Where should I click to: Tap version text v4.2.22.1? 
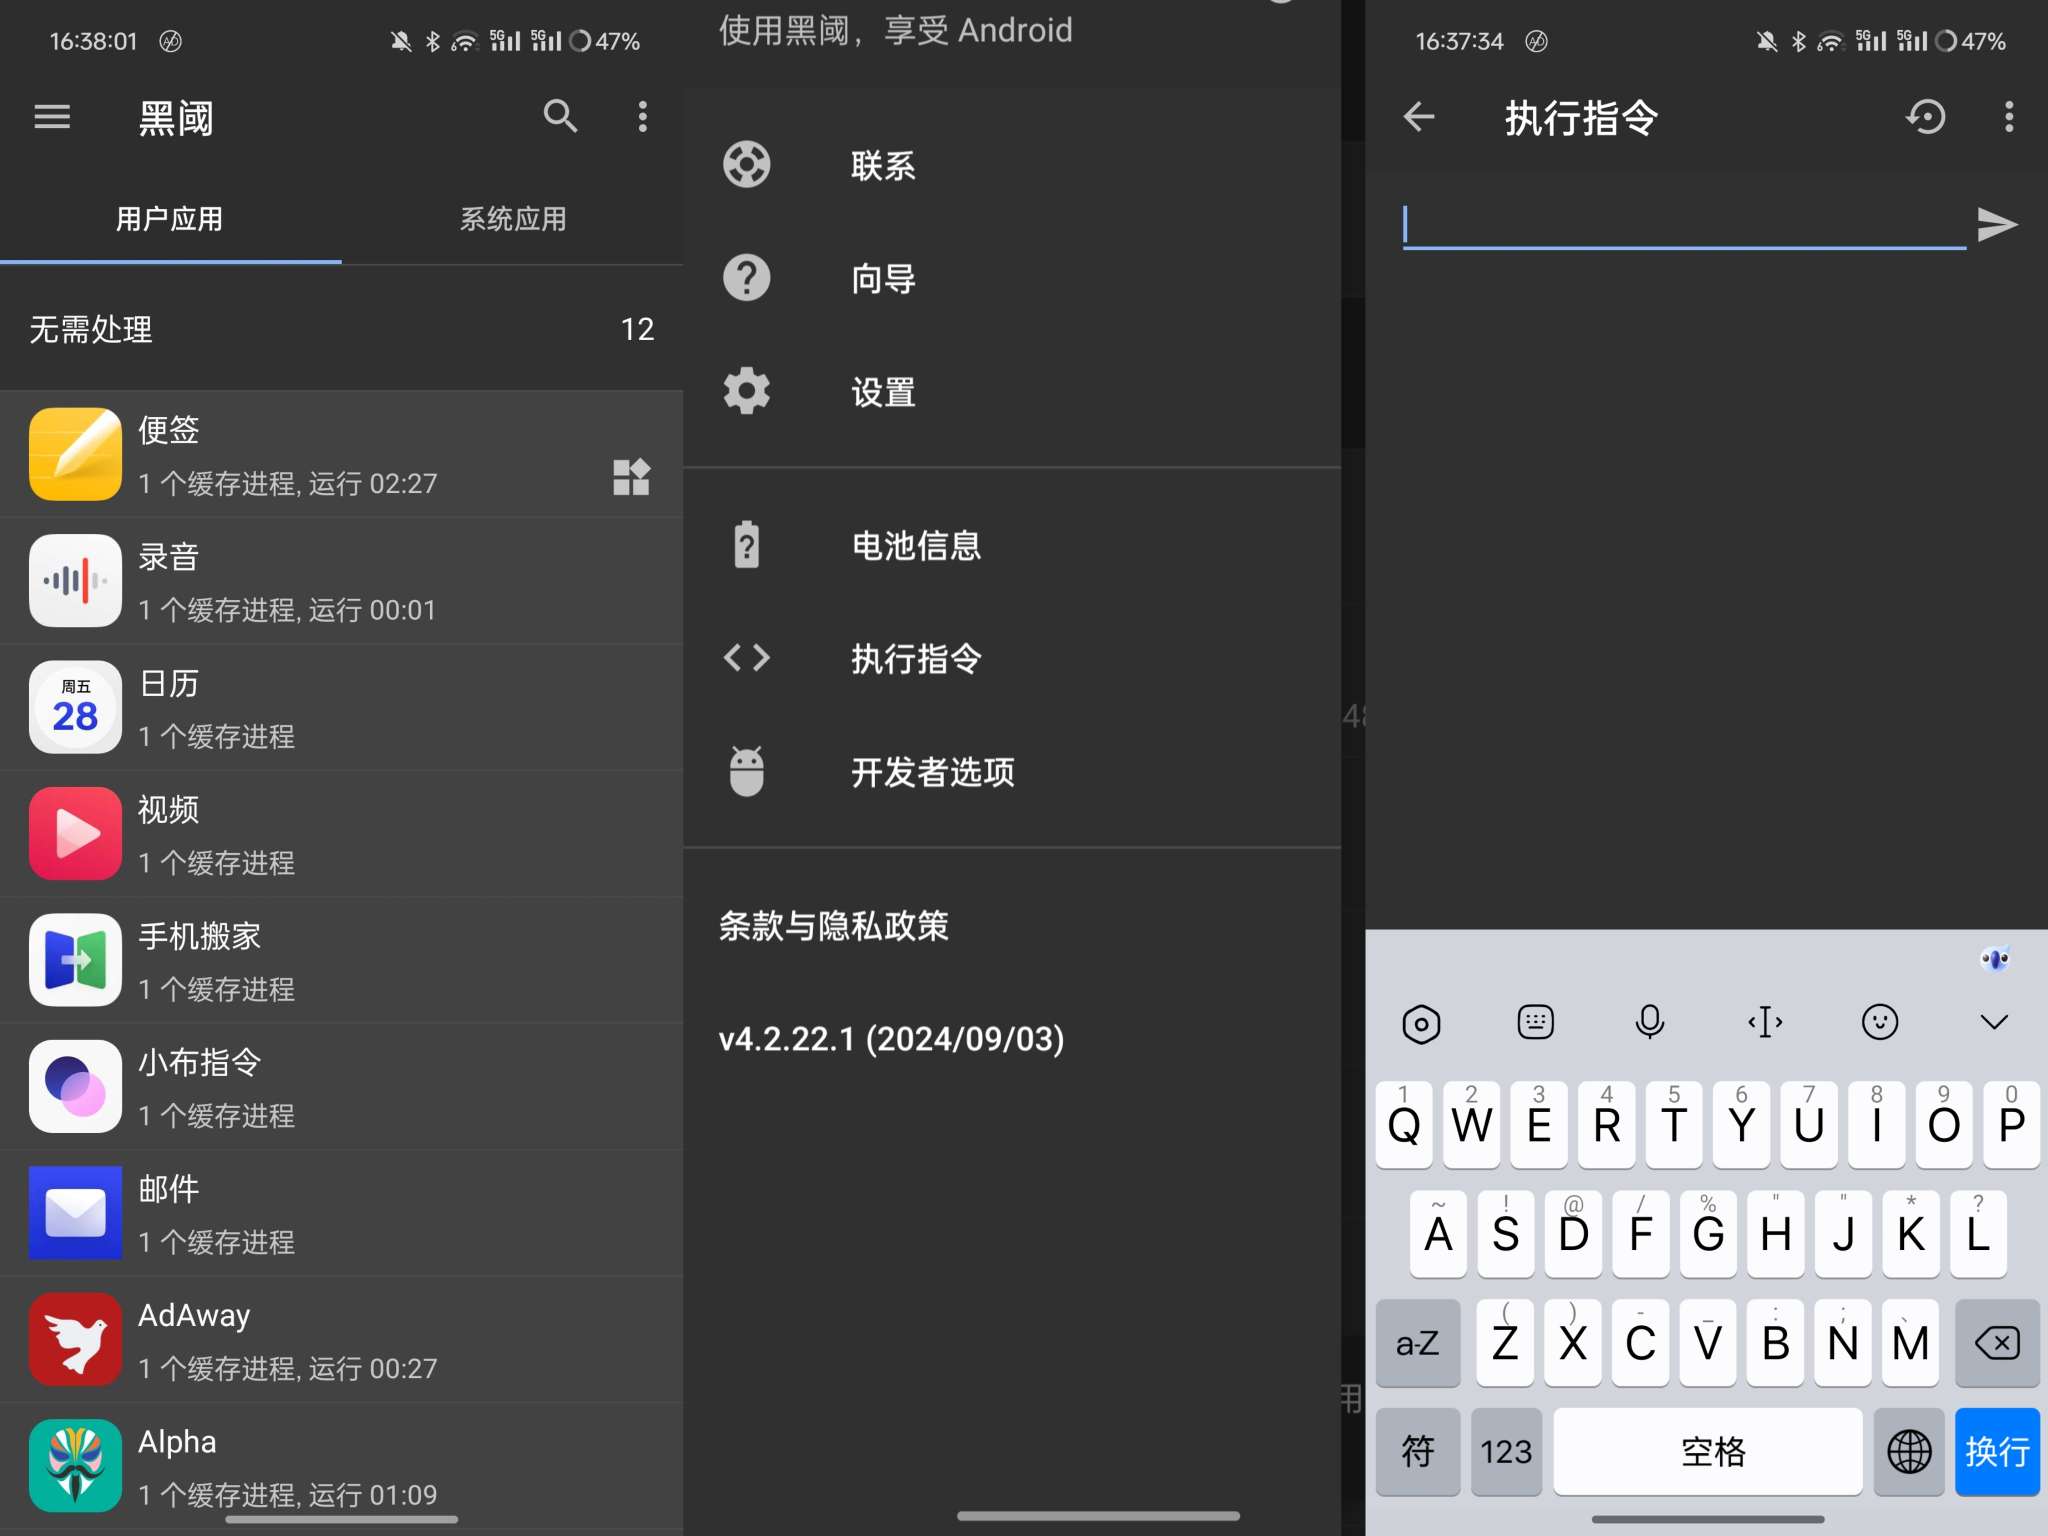pos(891,1039)
